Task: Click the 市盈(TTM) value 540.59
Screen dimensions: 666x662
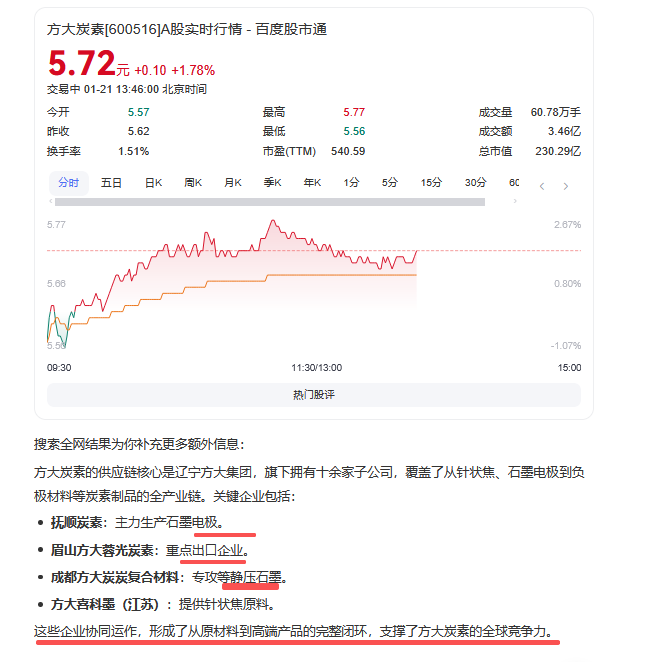Action: (x=348, y=152)
